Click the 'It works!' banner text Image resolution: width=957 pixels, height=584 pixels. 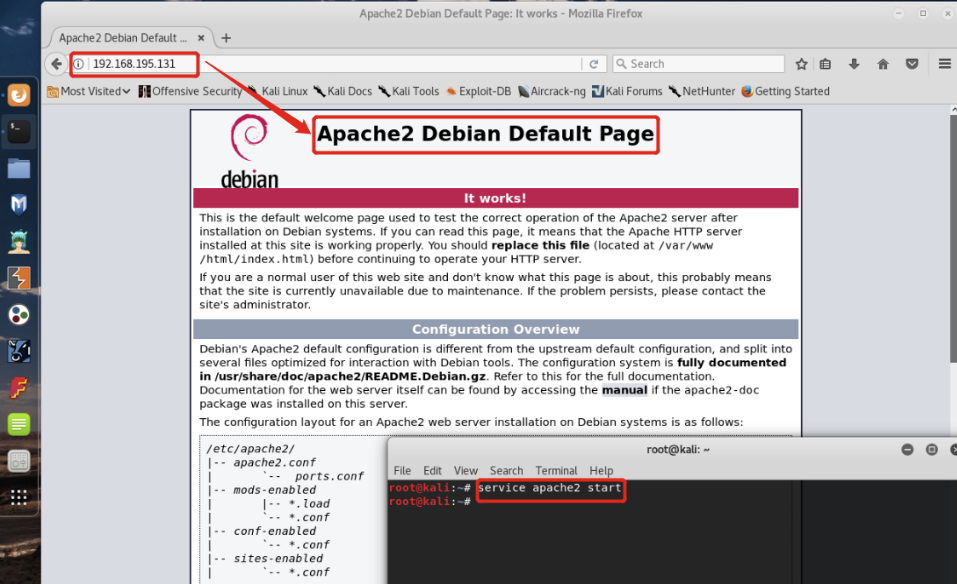495,198
